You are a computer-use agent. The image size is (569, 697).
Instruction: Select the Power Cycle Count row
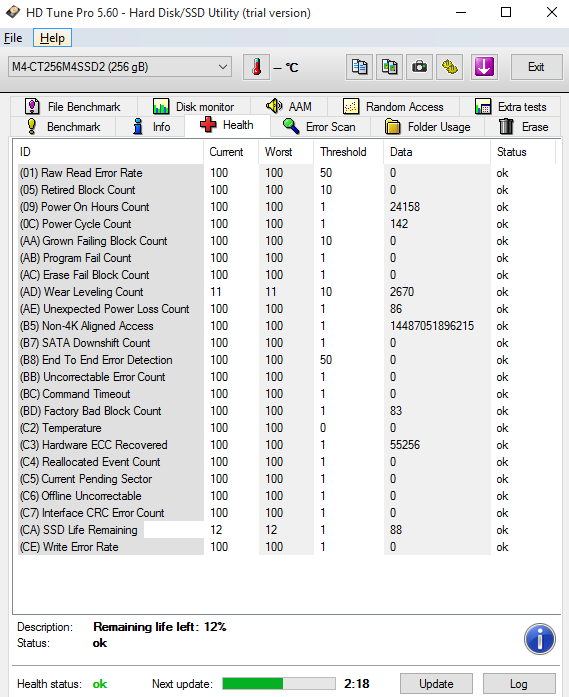[287, 224]
